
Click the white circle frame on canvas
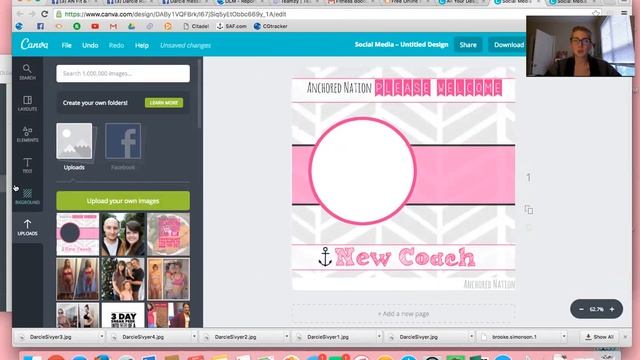(x=362, y=171)
